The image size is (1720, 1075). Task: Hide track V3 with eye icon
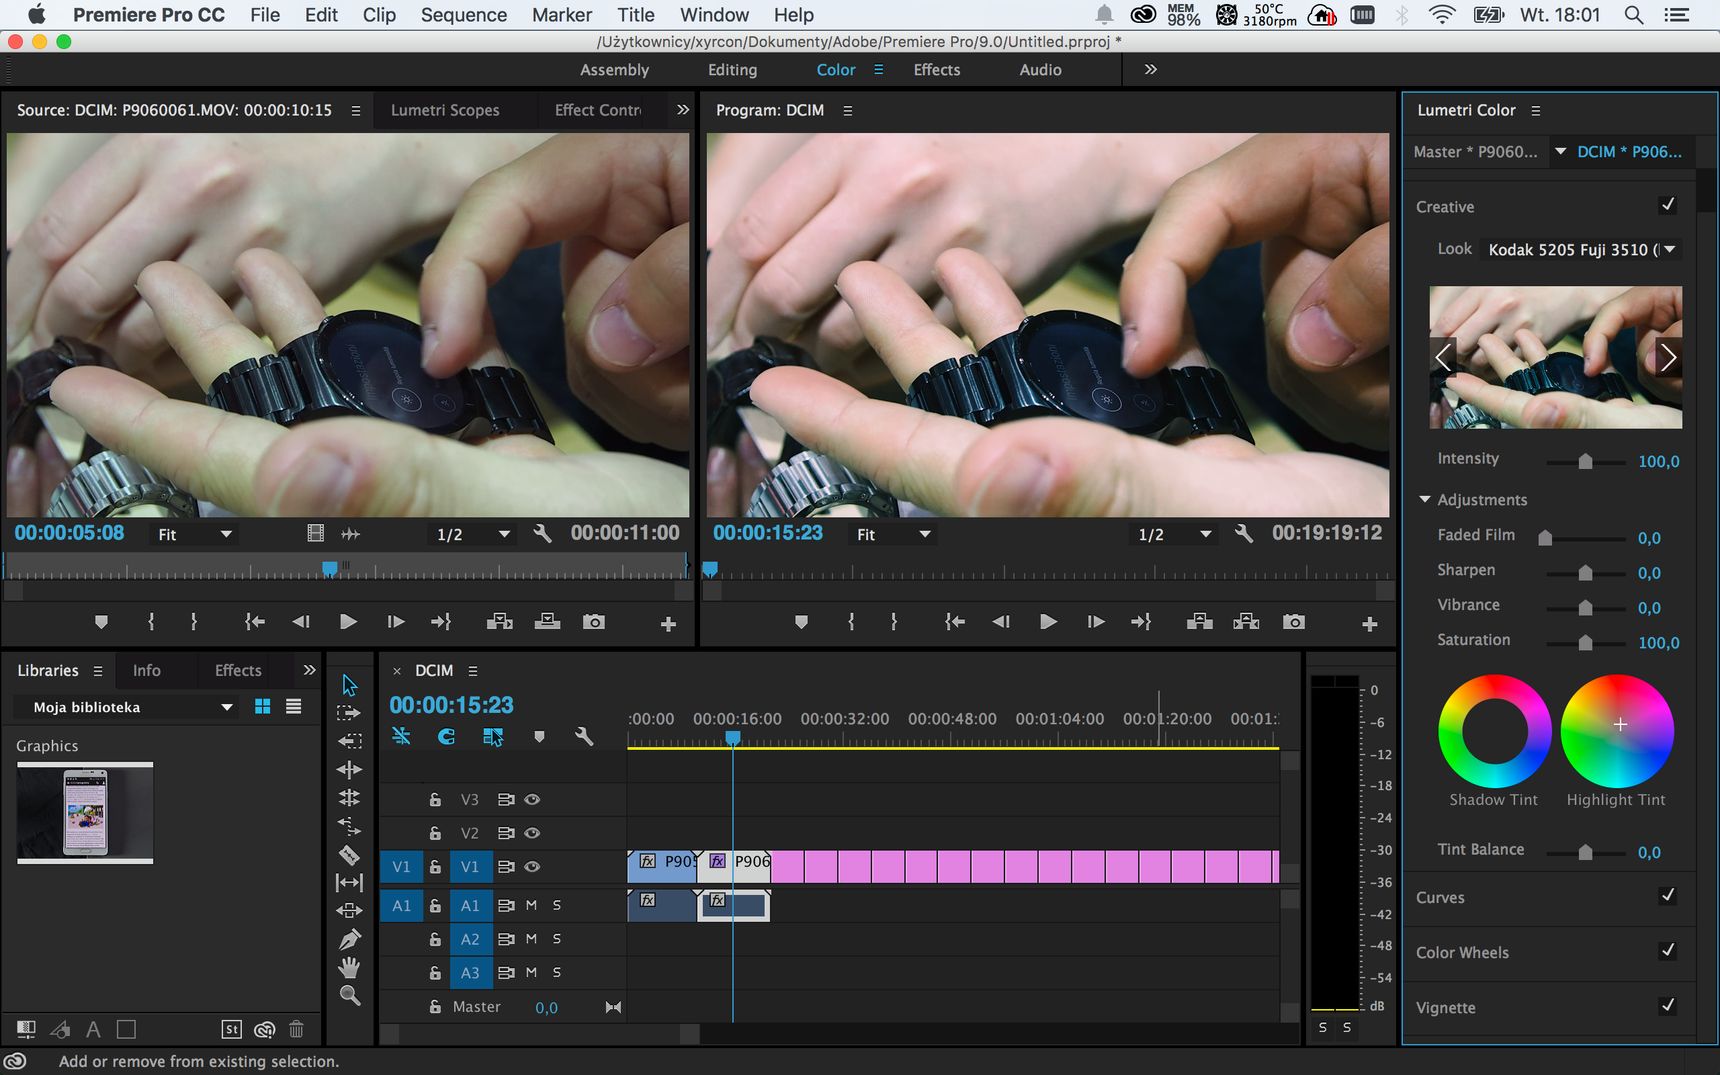click(x=532, y=800)
